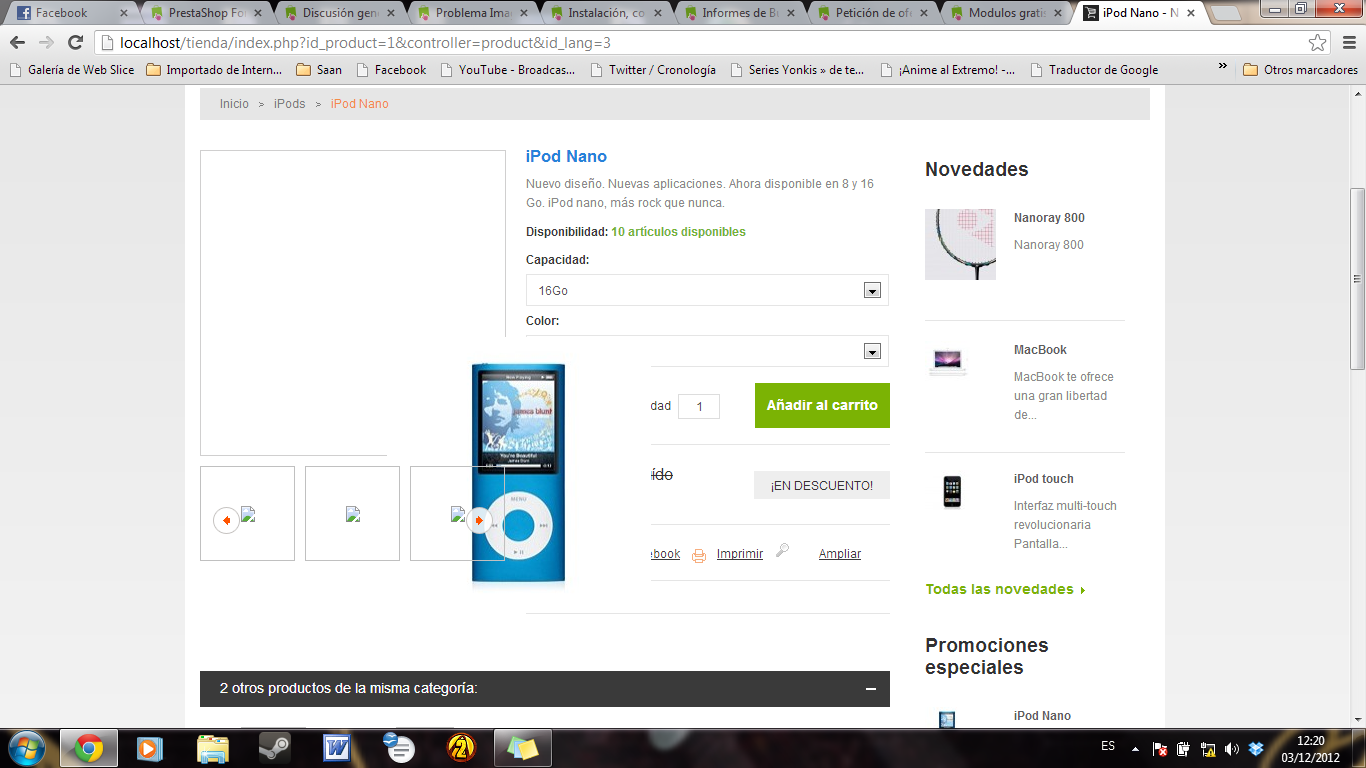Screen dimensions: 1366x768
Task: Click the iPod touch thumbnail image
Action: tap(952, 492)
